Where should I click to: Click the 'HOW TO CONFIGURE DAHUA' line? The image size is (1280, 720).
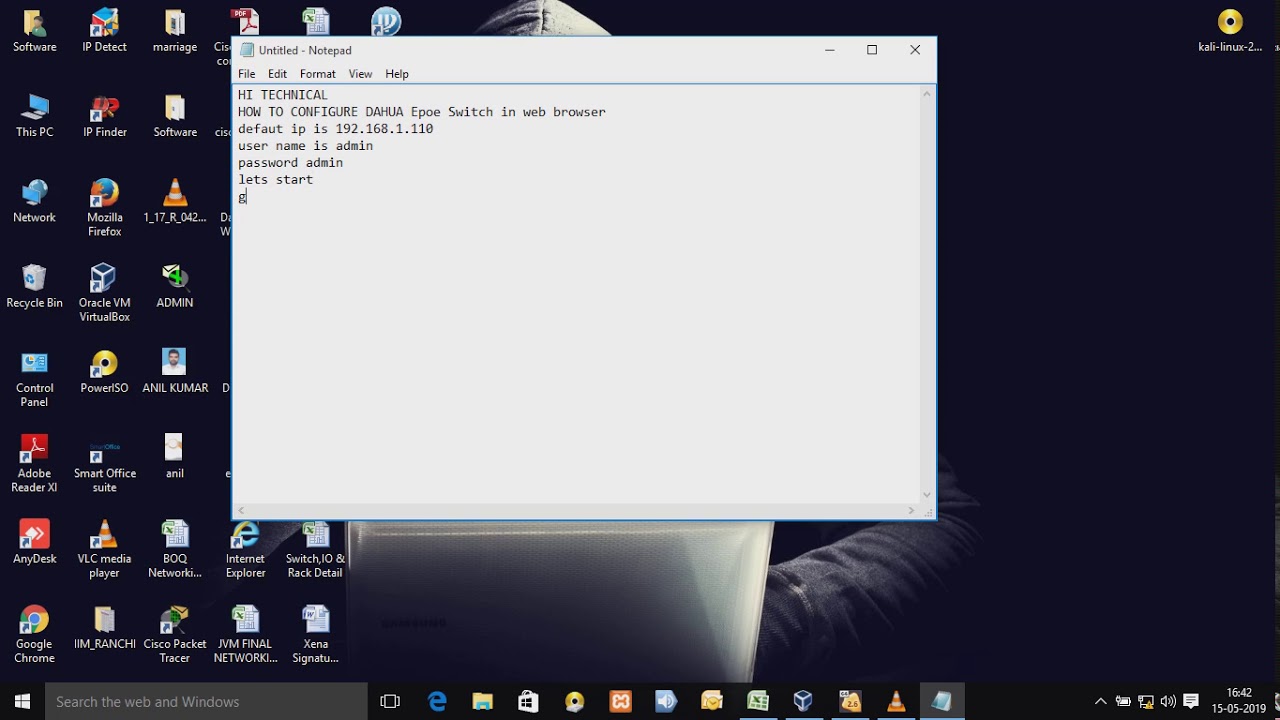click(x=422, y=112)
